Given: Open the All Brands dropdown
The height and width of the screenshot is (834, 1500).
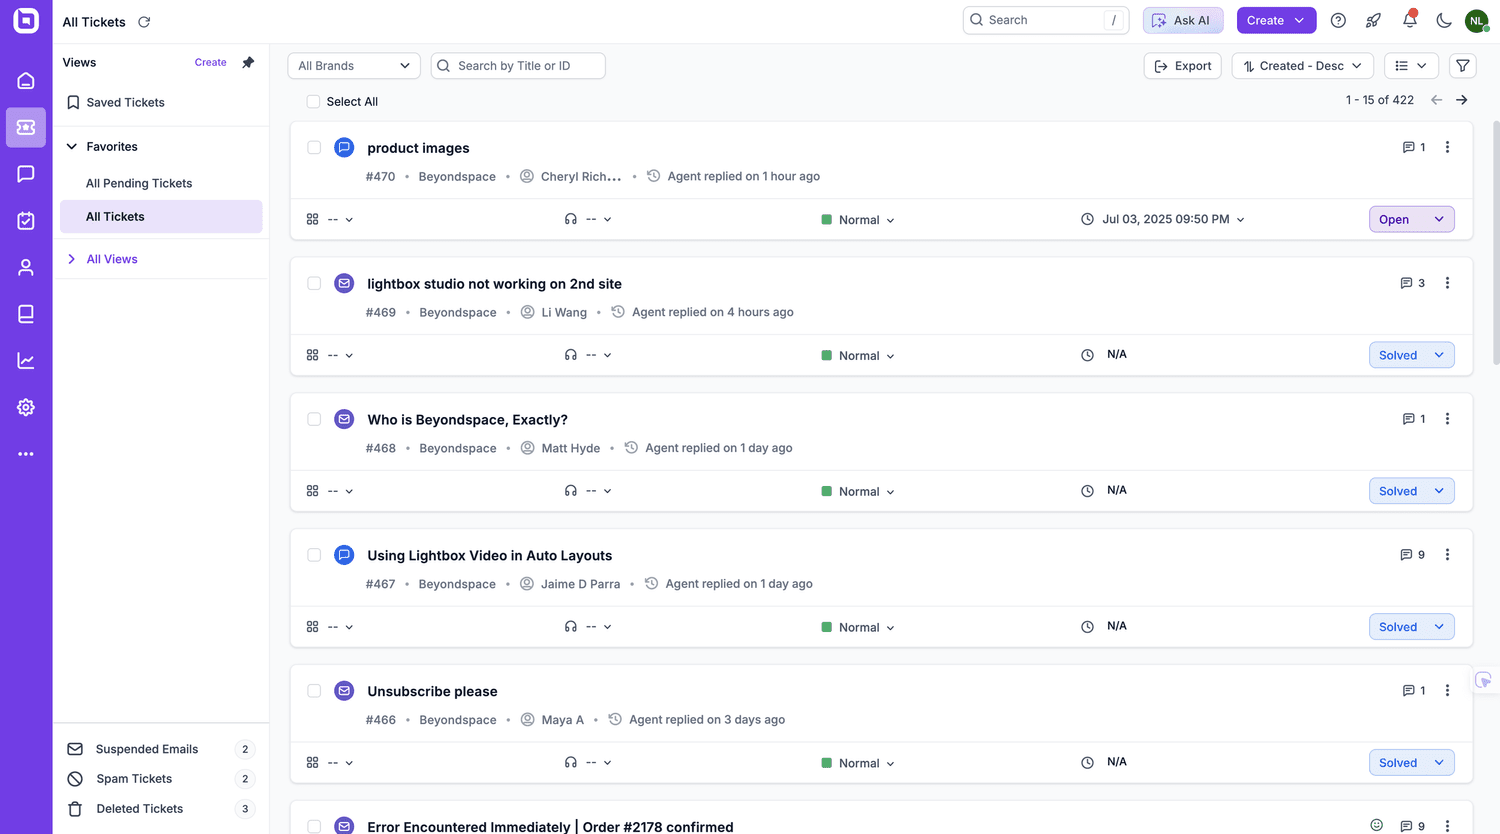Looking at the screenshot, I should pos(354,66).
